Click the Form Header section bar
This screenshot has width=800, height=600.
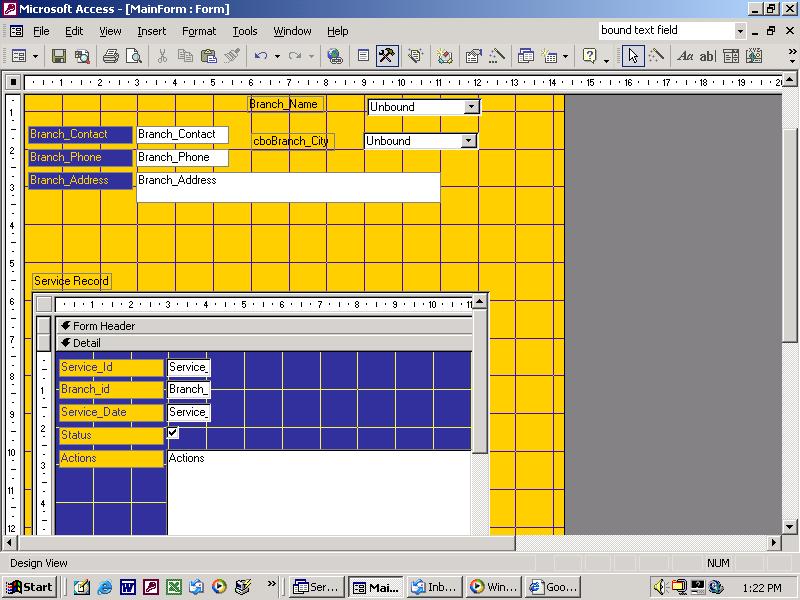click(264, 326)
